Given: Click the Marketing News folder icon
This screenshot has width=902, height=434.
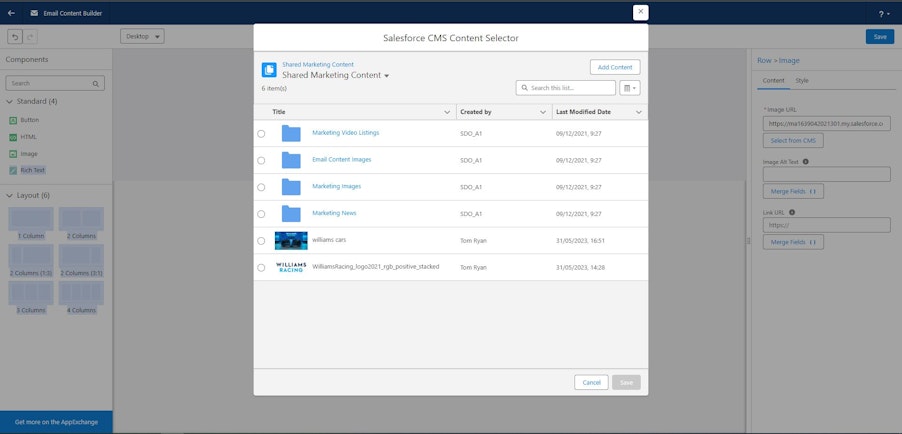Looking at the screenshot, I should 291,214.
